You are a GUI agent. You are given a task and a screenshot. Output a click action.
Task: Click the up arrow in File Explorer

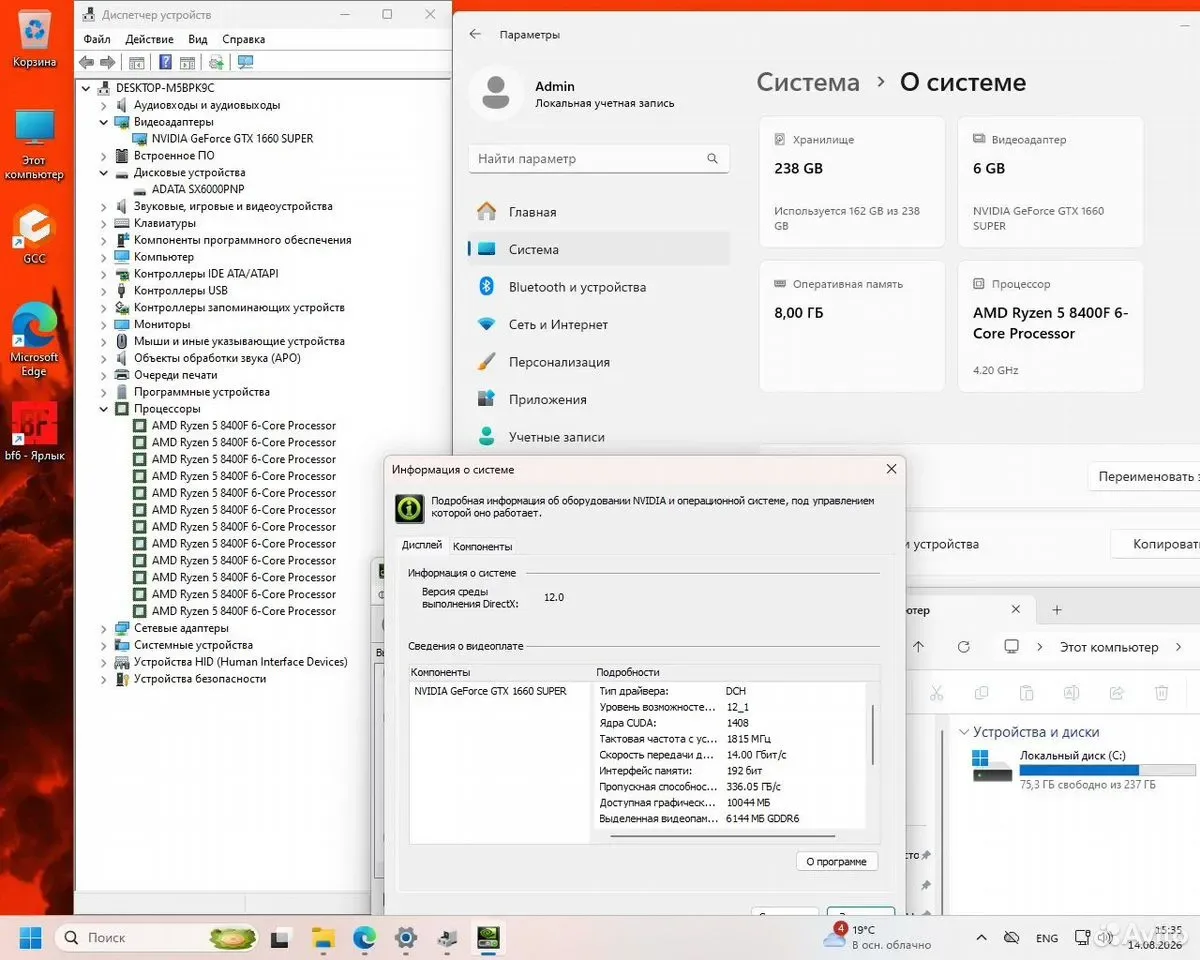coord(919,647)
